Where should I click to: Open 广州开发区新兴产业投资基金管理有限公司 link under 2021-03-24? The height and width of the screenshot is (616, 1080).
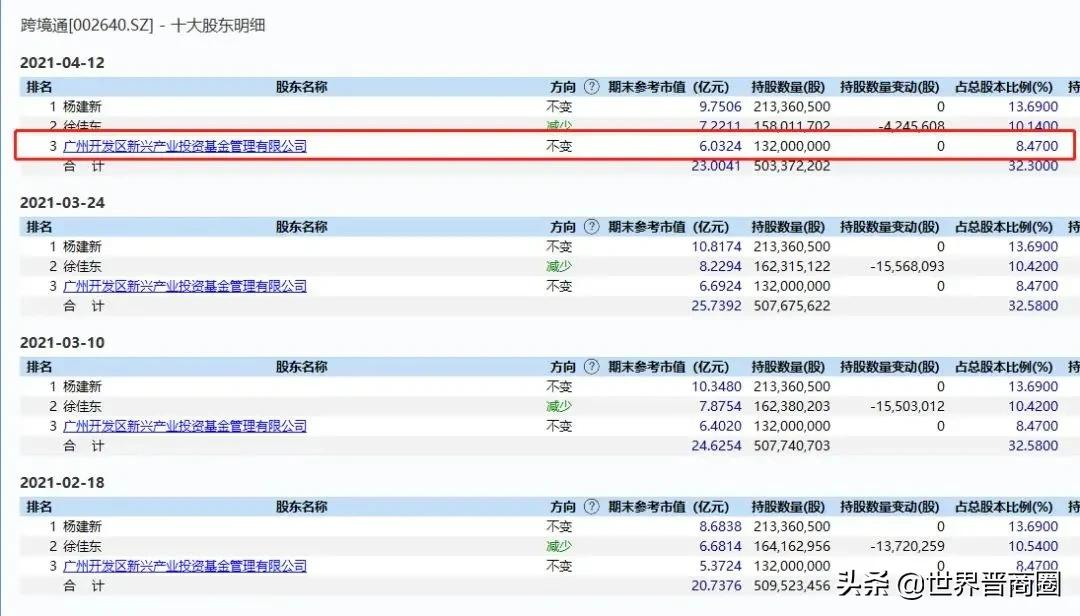point(185,286)
